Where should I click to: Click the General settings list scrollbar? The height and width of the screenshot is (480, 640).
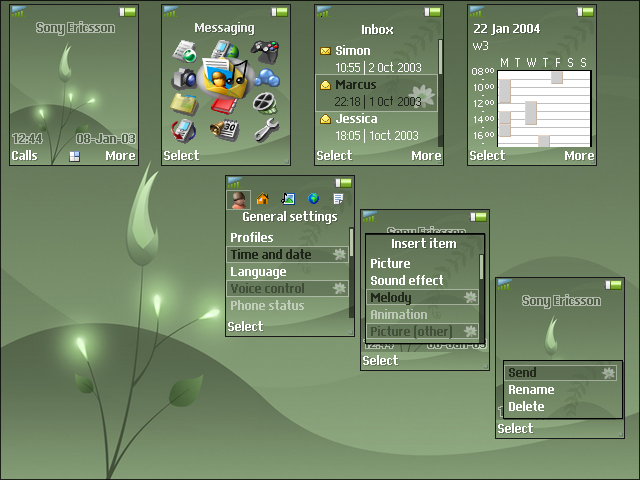(x=351, y=273)
